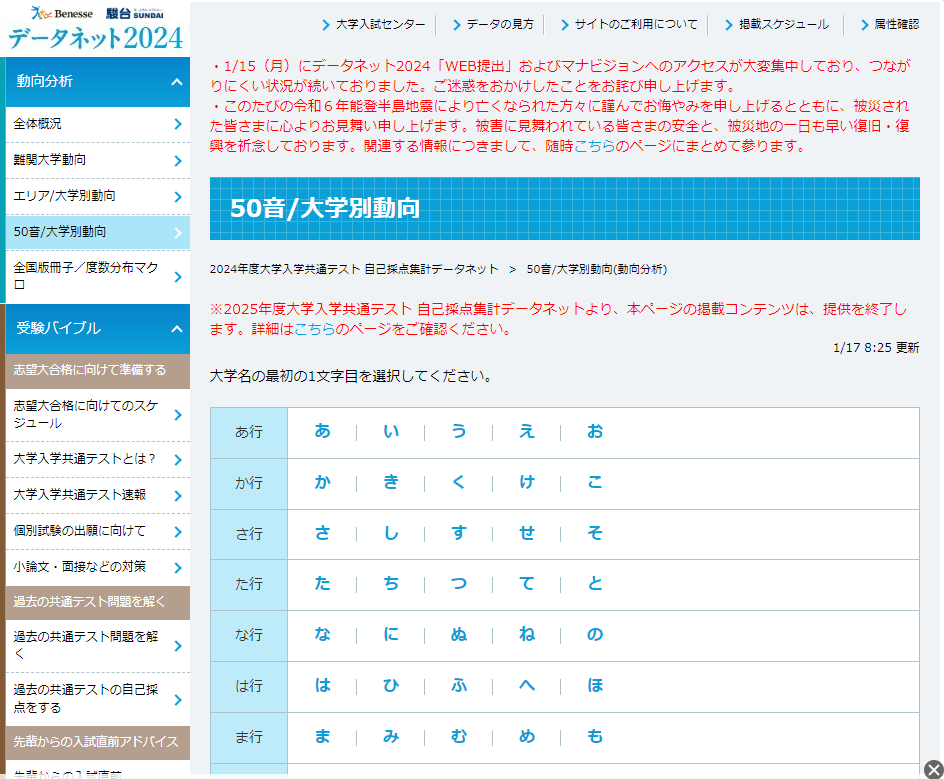
Task: Select kana ふ
Action: click(459, 685)
